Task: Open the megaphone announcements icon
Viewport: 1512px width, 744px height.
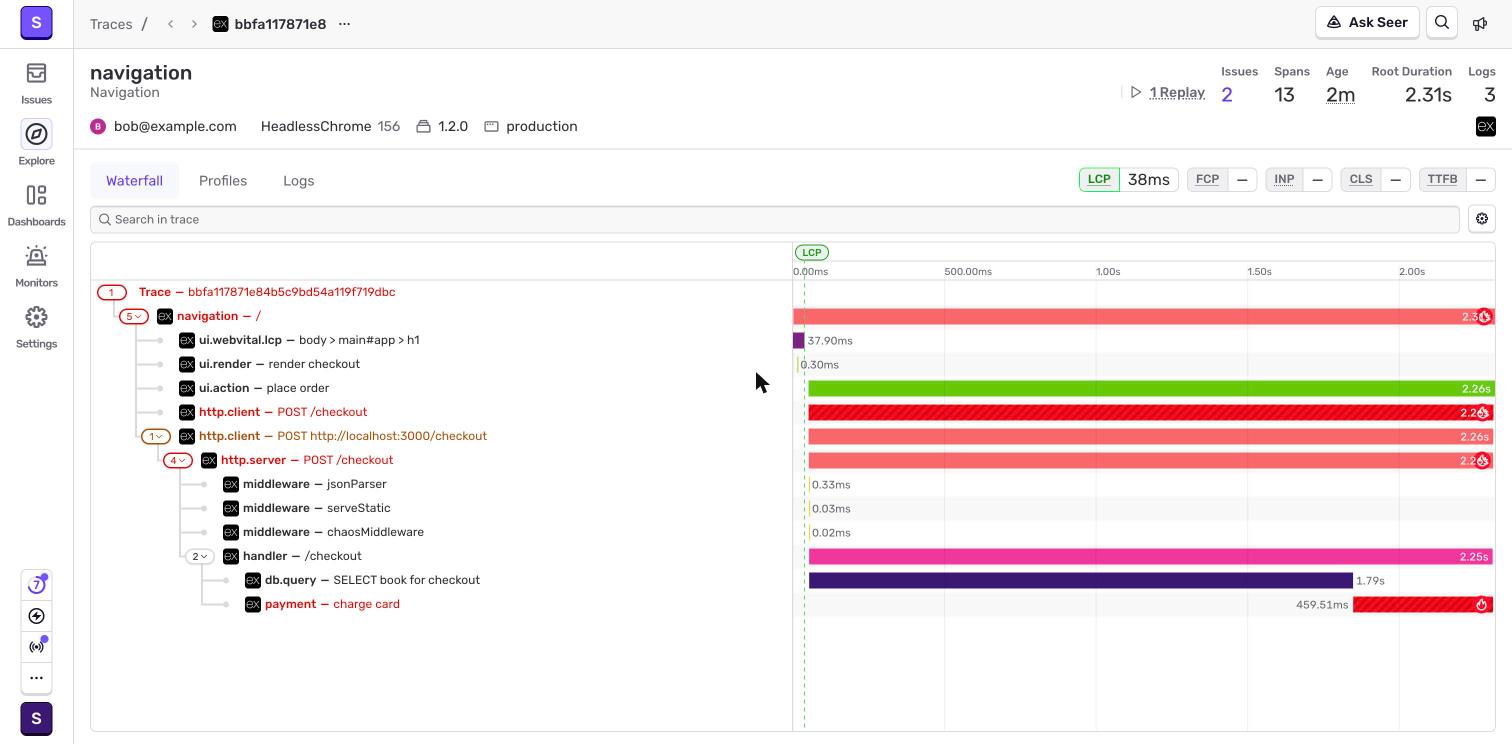Action: coord(1480,23)
